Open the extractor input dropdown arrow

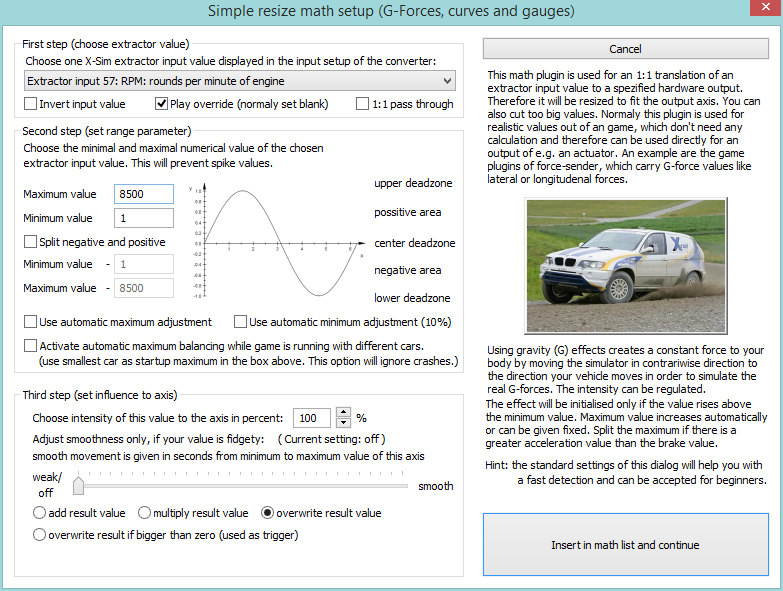click(x=447, y=81)
